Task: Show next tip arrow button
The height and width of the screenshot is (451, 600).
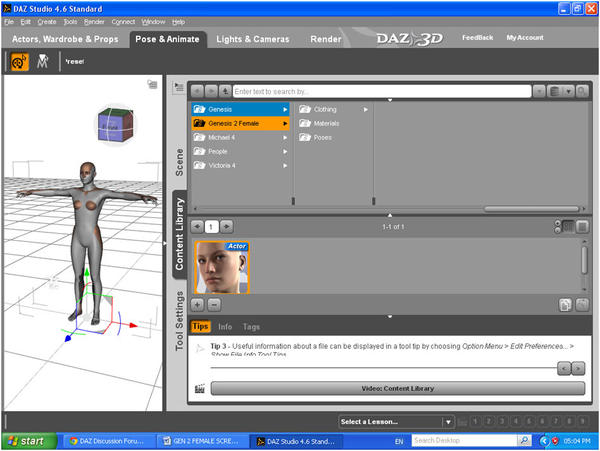Action: (x=578, y=368)
